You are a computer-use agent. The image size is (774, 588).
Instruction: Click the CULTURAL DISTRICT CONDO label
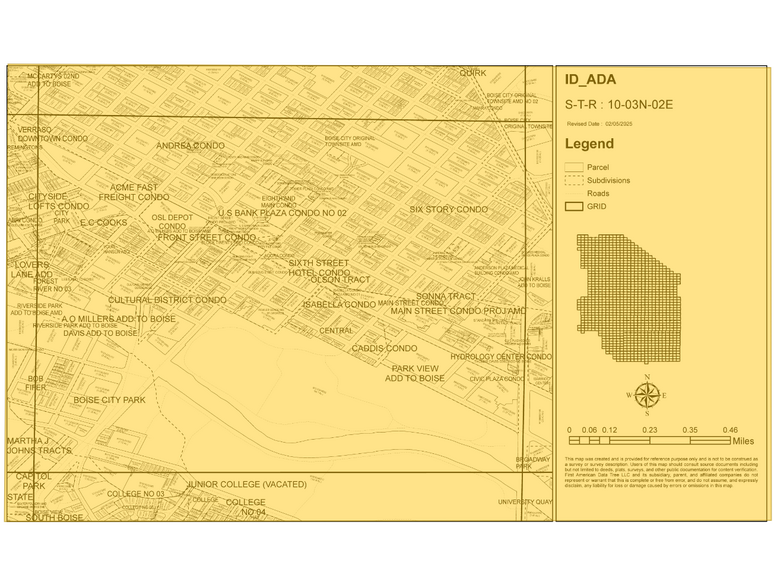click(x=167, y=300)
